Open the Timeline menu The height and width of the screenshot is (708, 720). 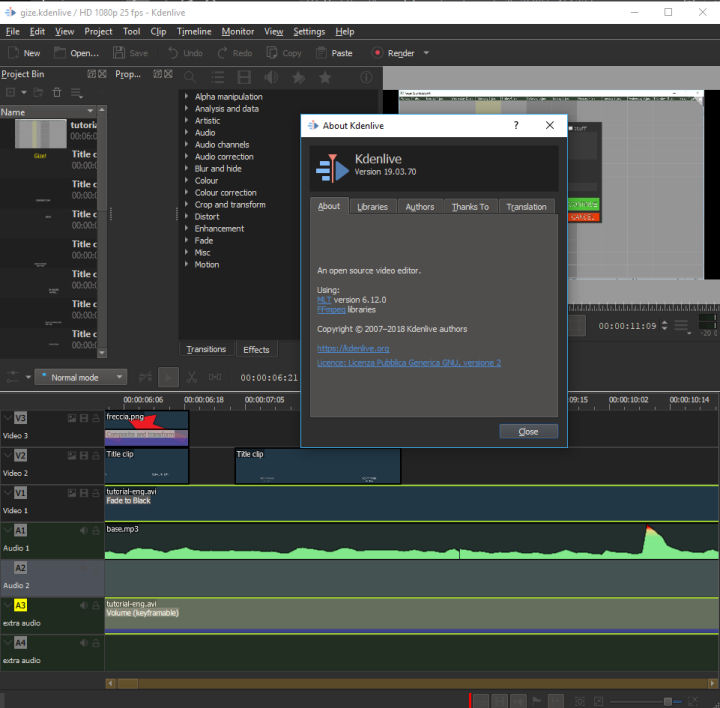point(194,31)
